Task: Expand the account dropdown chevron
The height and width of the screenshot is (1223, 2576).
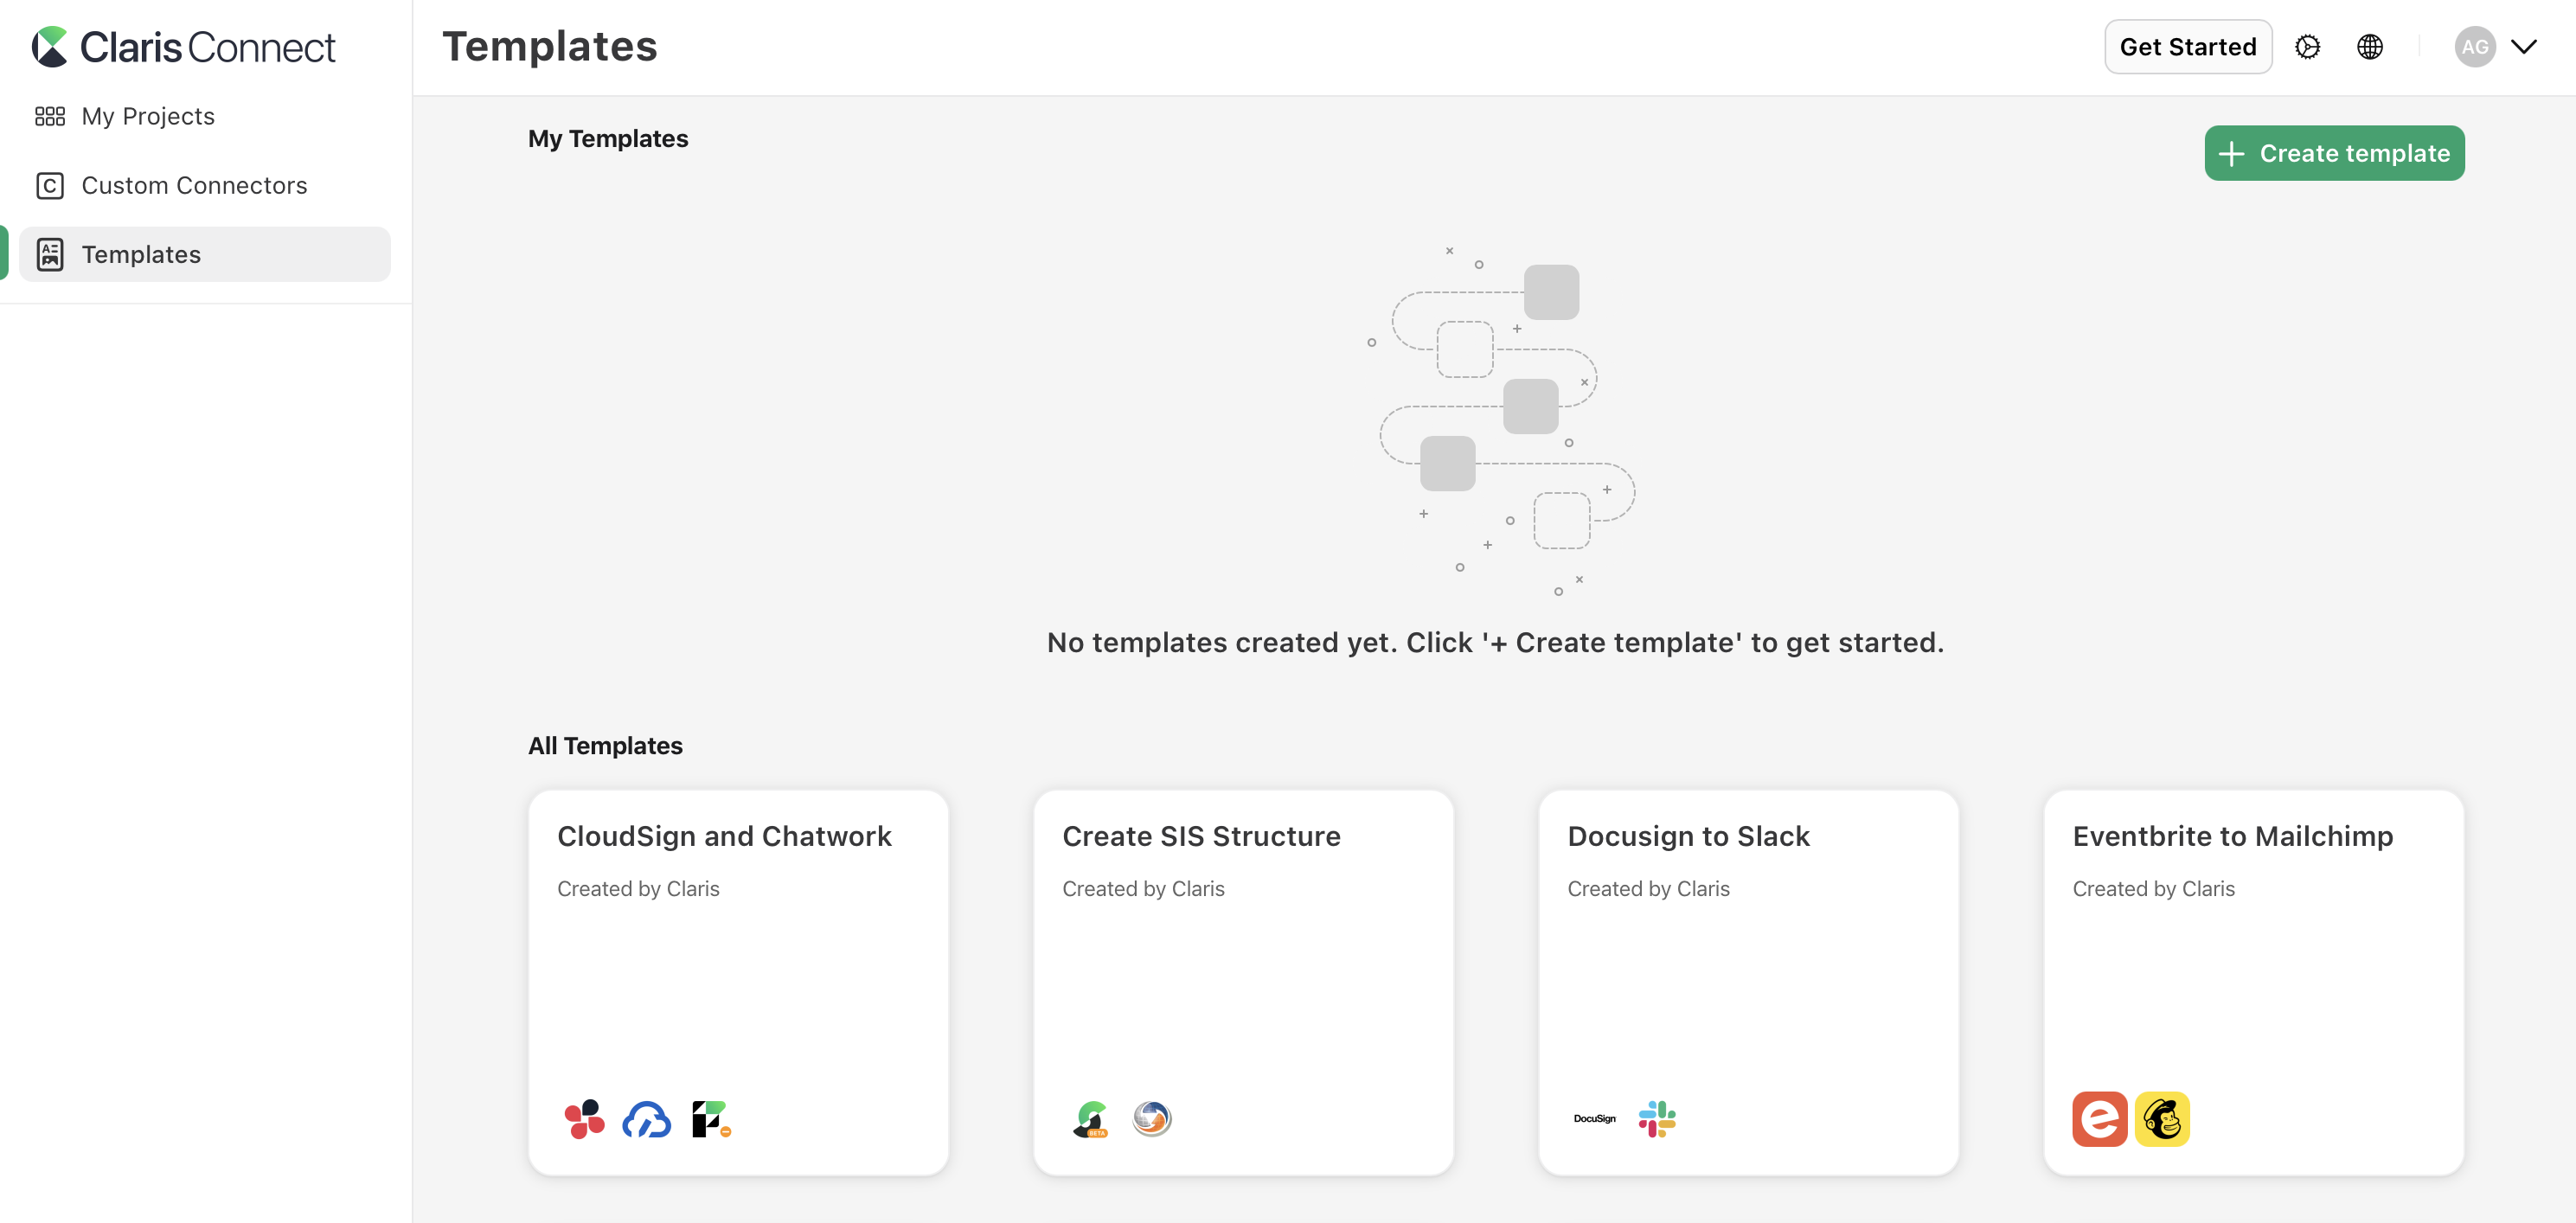Action: pos(2524,47)
